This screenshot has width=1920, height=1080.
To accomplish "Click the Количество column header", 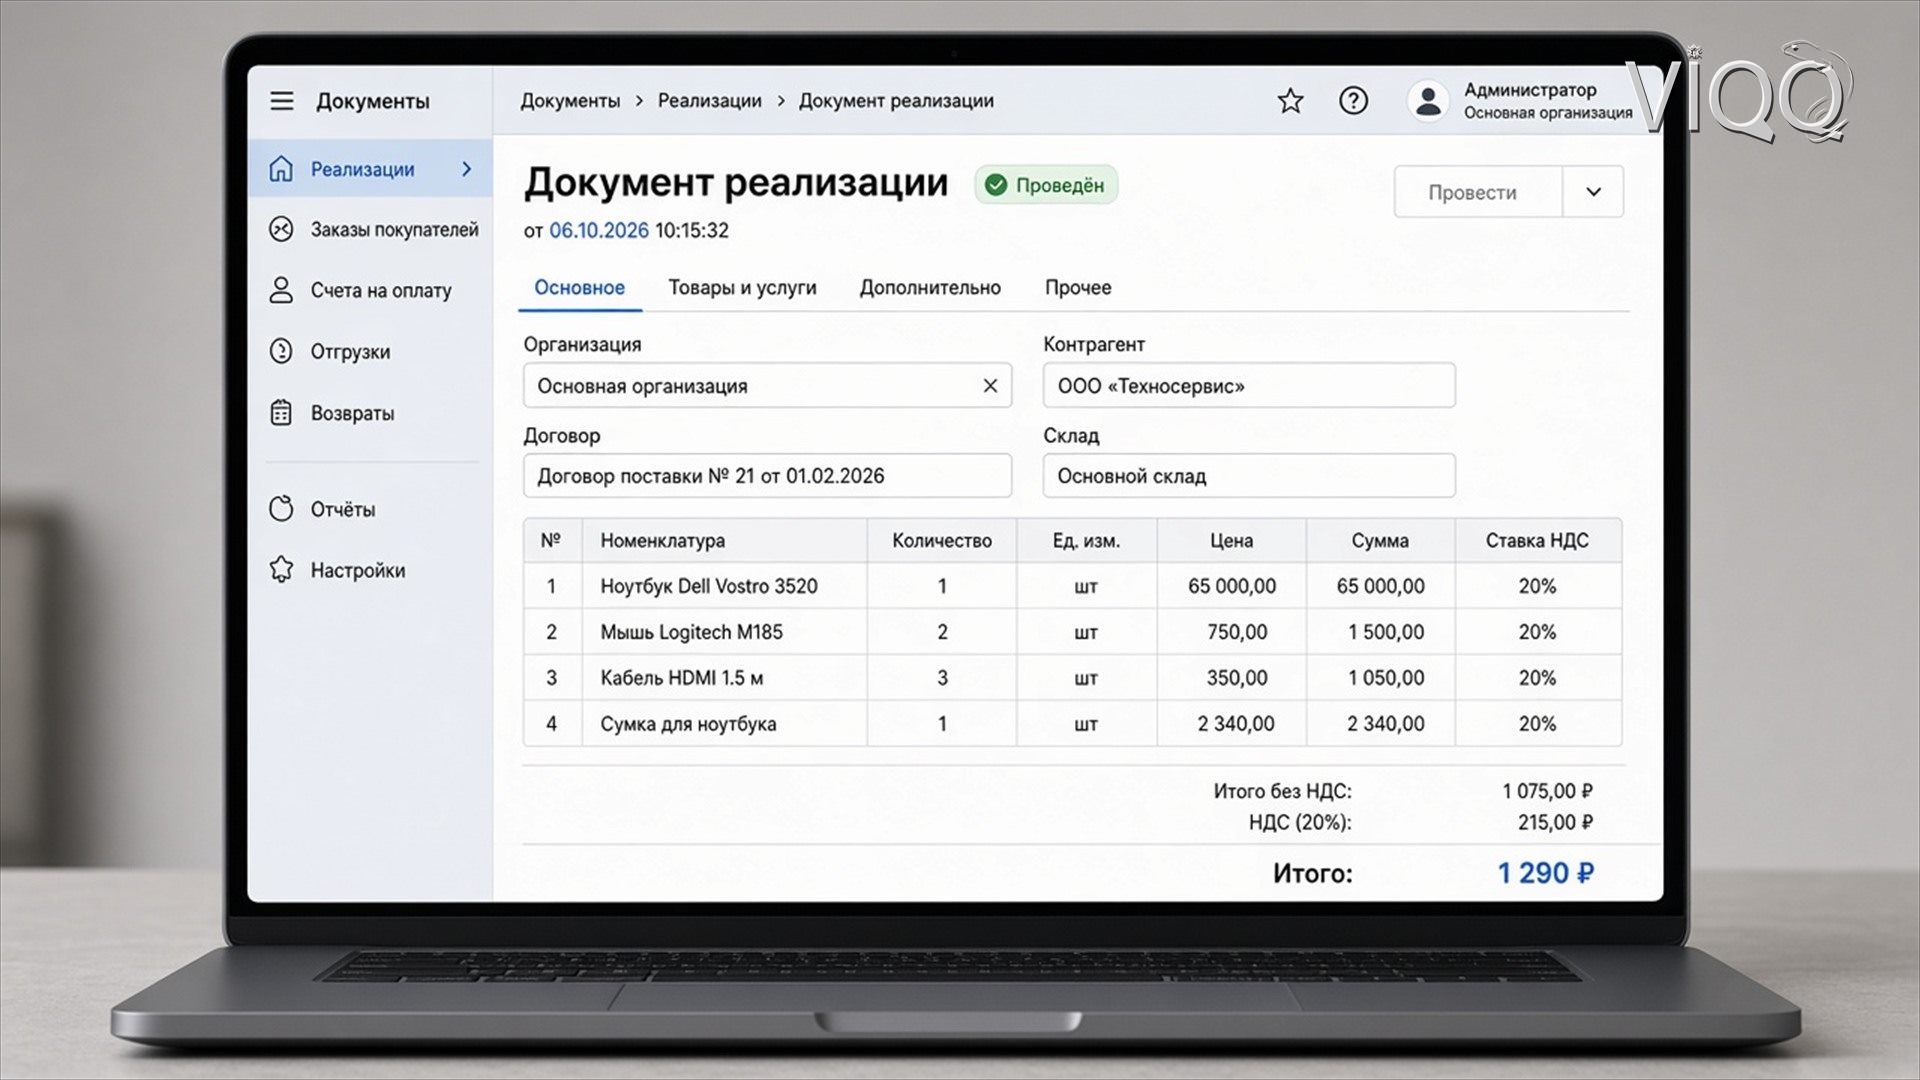I will coord(942,541).
